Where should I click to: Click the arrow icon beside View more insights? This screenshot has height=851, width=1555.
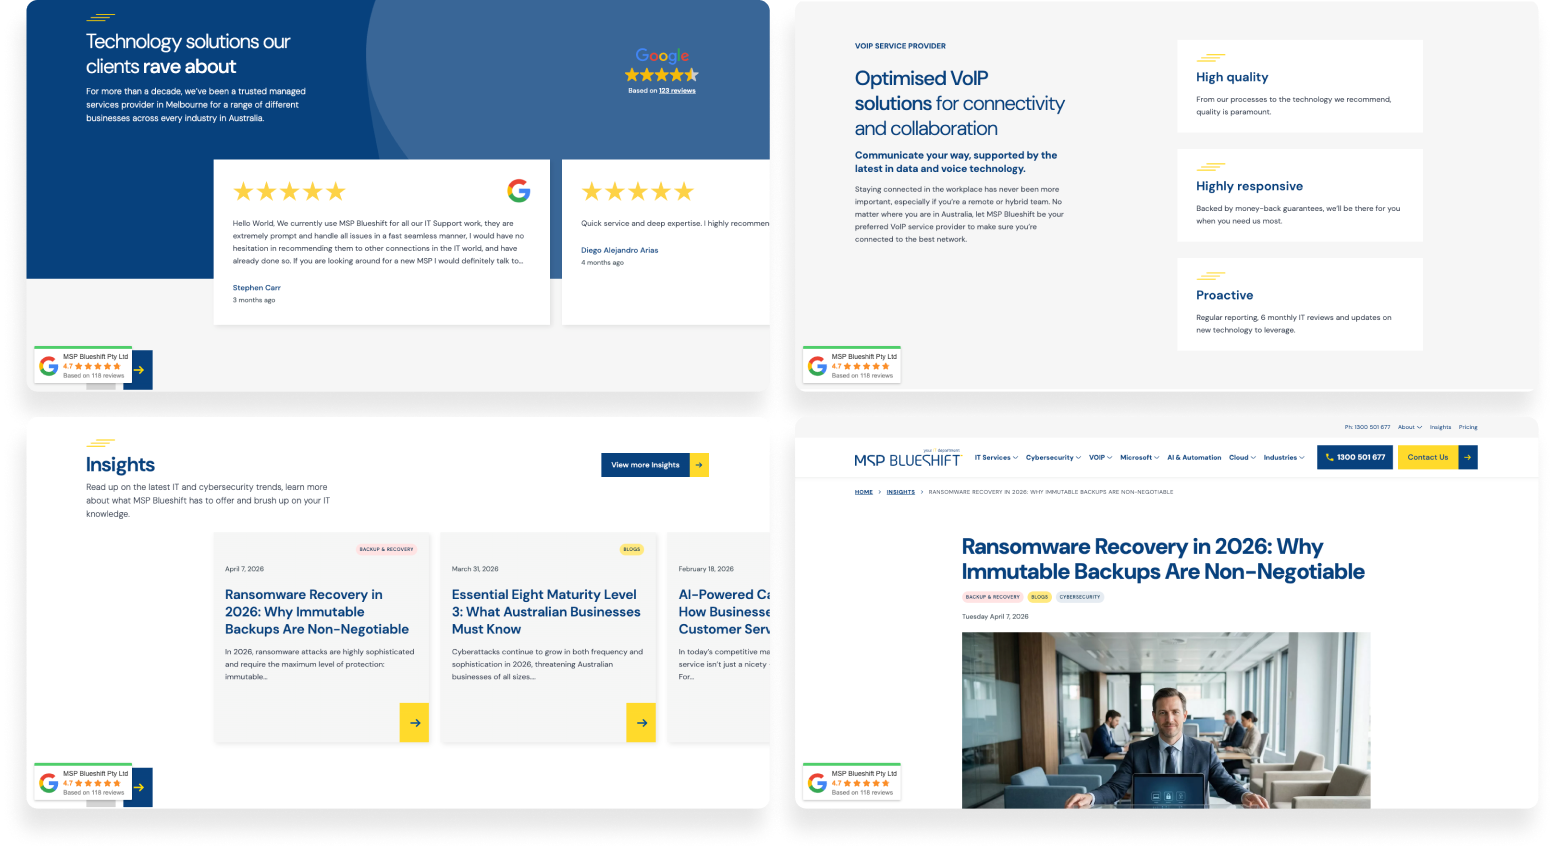coord(699,465)
